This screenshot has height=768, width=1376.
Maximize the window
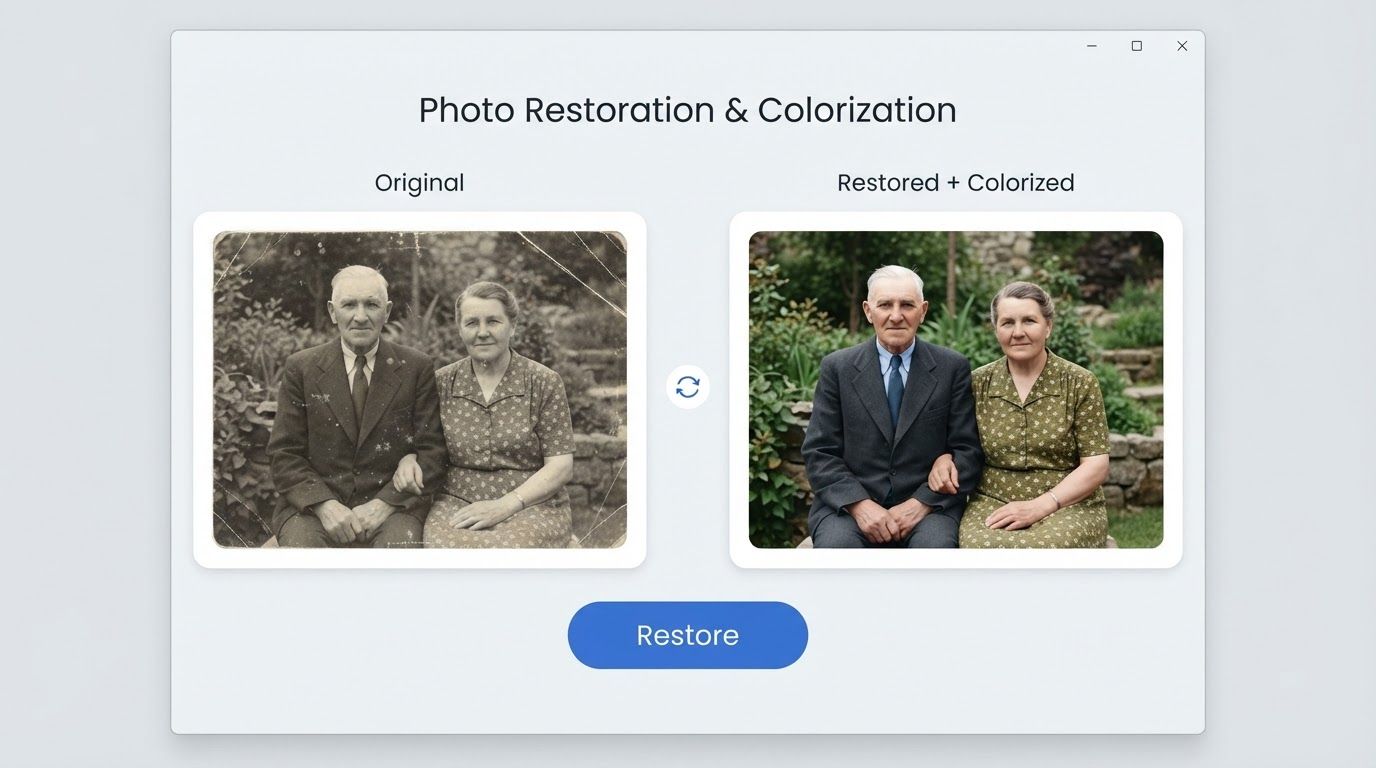1137,46
